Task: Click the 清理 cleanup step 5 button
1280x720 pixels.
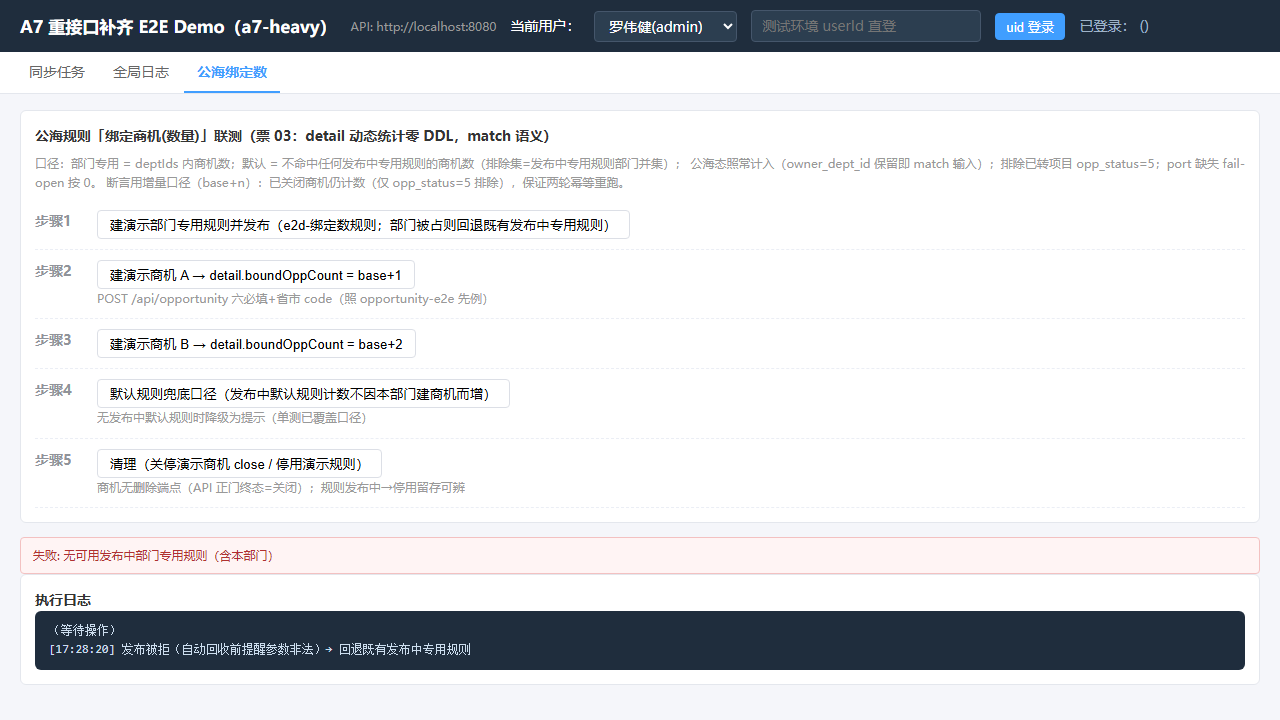Action: pos(239,464)
